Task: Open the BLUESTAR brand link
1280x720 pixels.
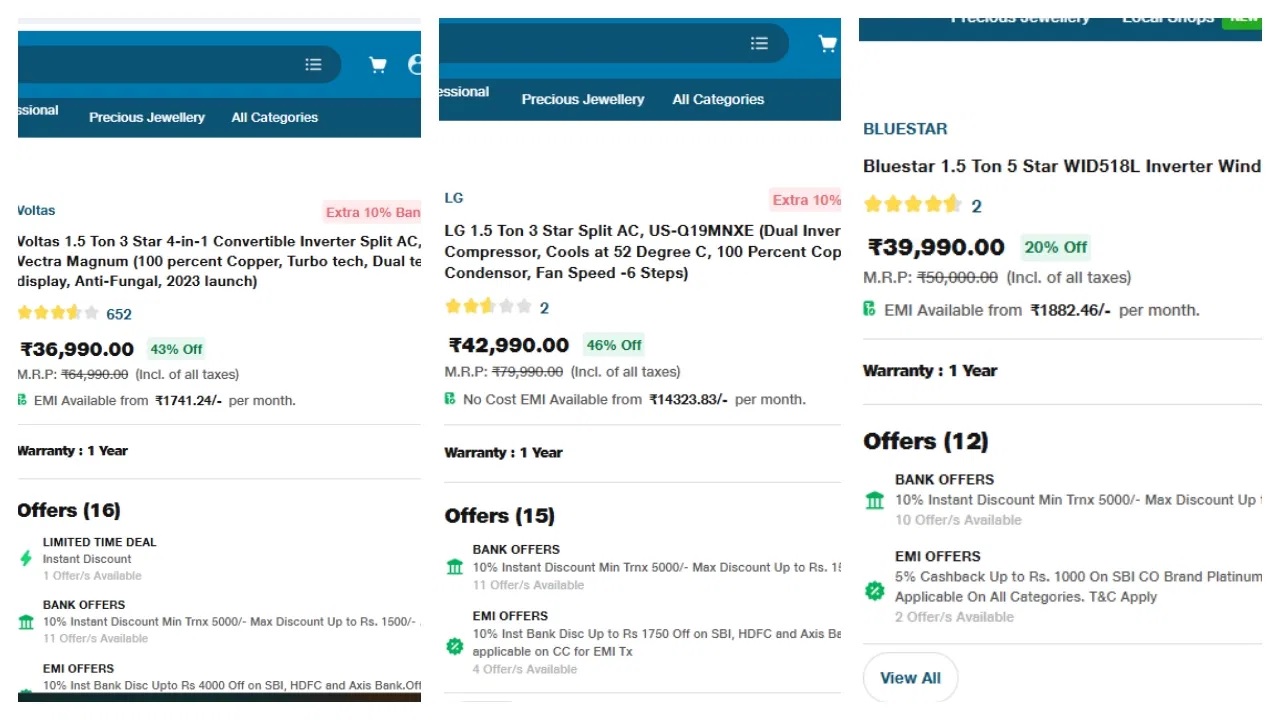Action: (x=905, y=128)
